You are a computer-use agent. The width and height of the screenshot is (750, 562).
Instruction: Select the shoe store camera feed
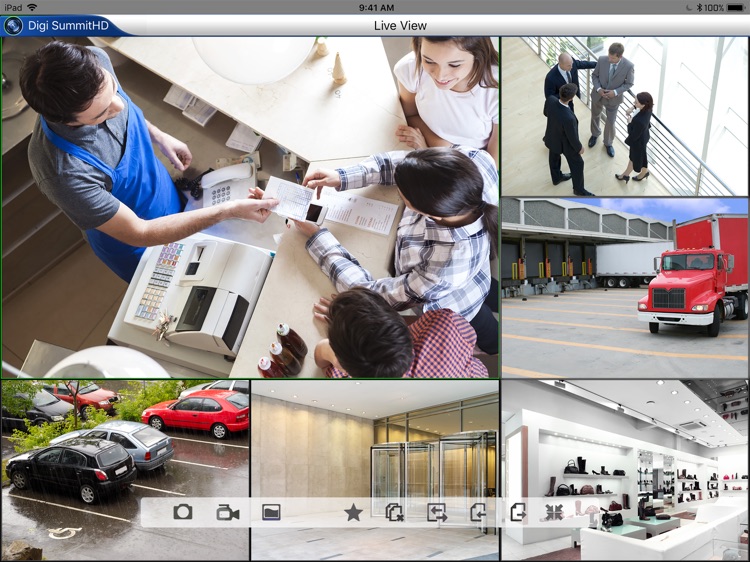coord(624,471)
